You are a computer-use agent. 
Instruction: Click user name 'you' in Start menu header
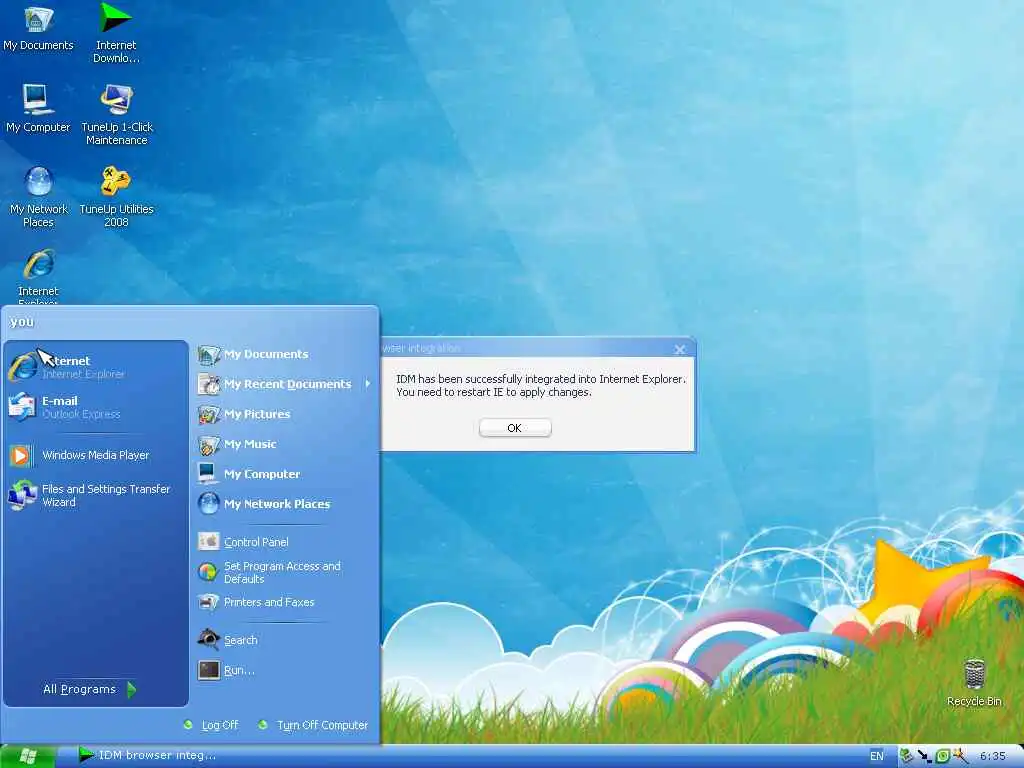(22, 321)
